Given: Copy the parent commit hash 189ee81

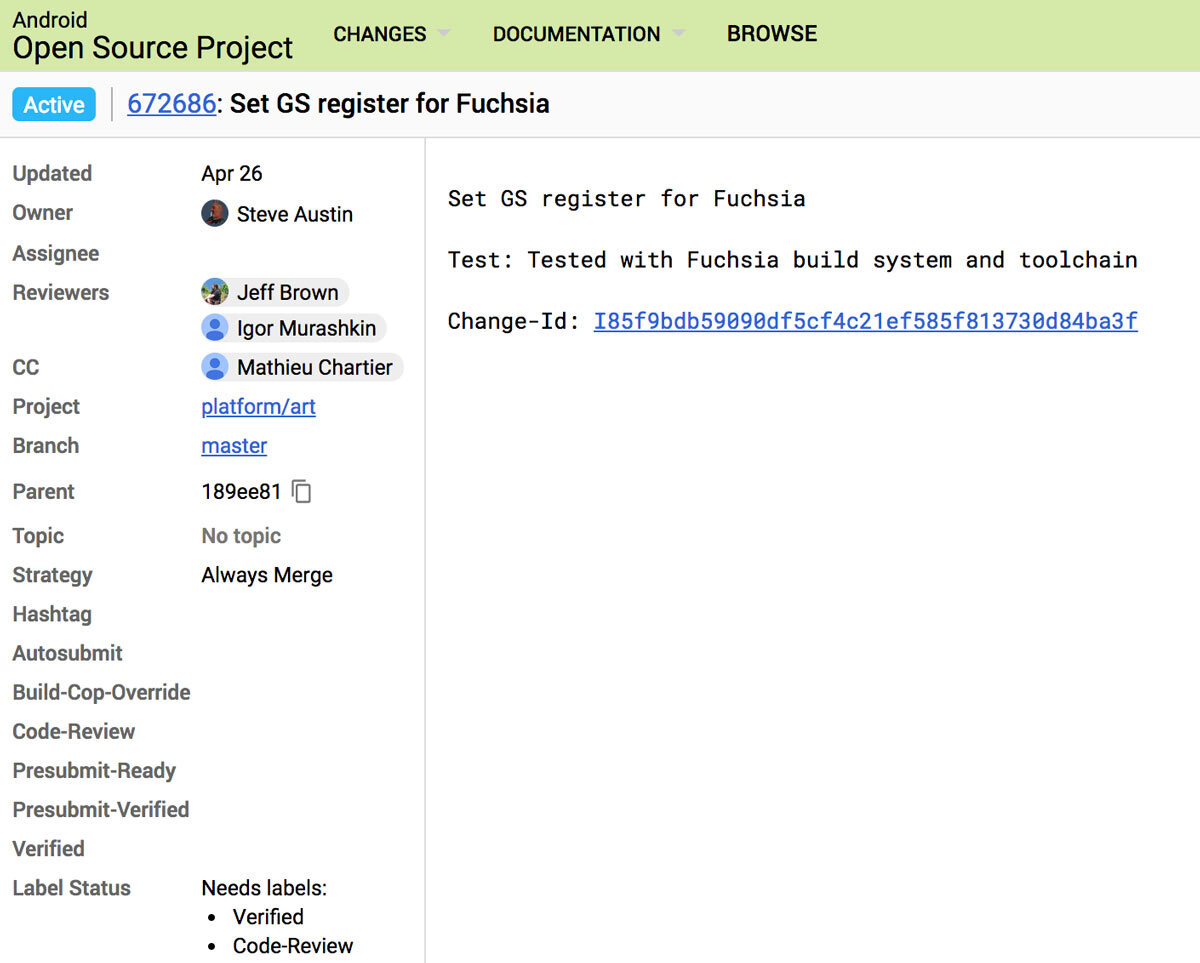Looking at the screenshot, I should [x=301, y=491].
